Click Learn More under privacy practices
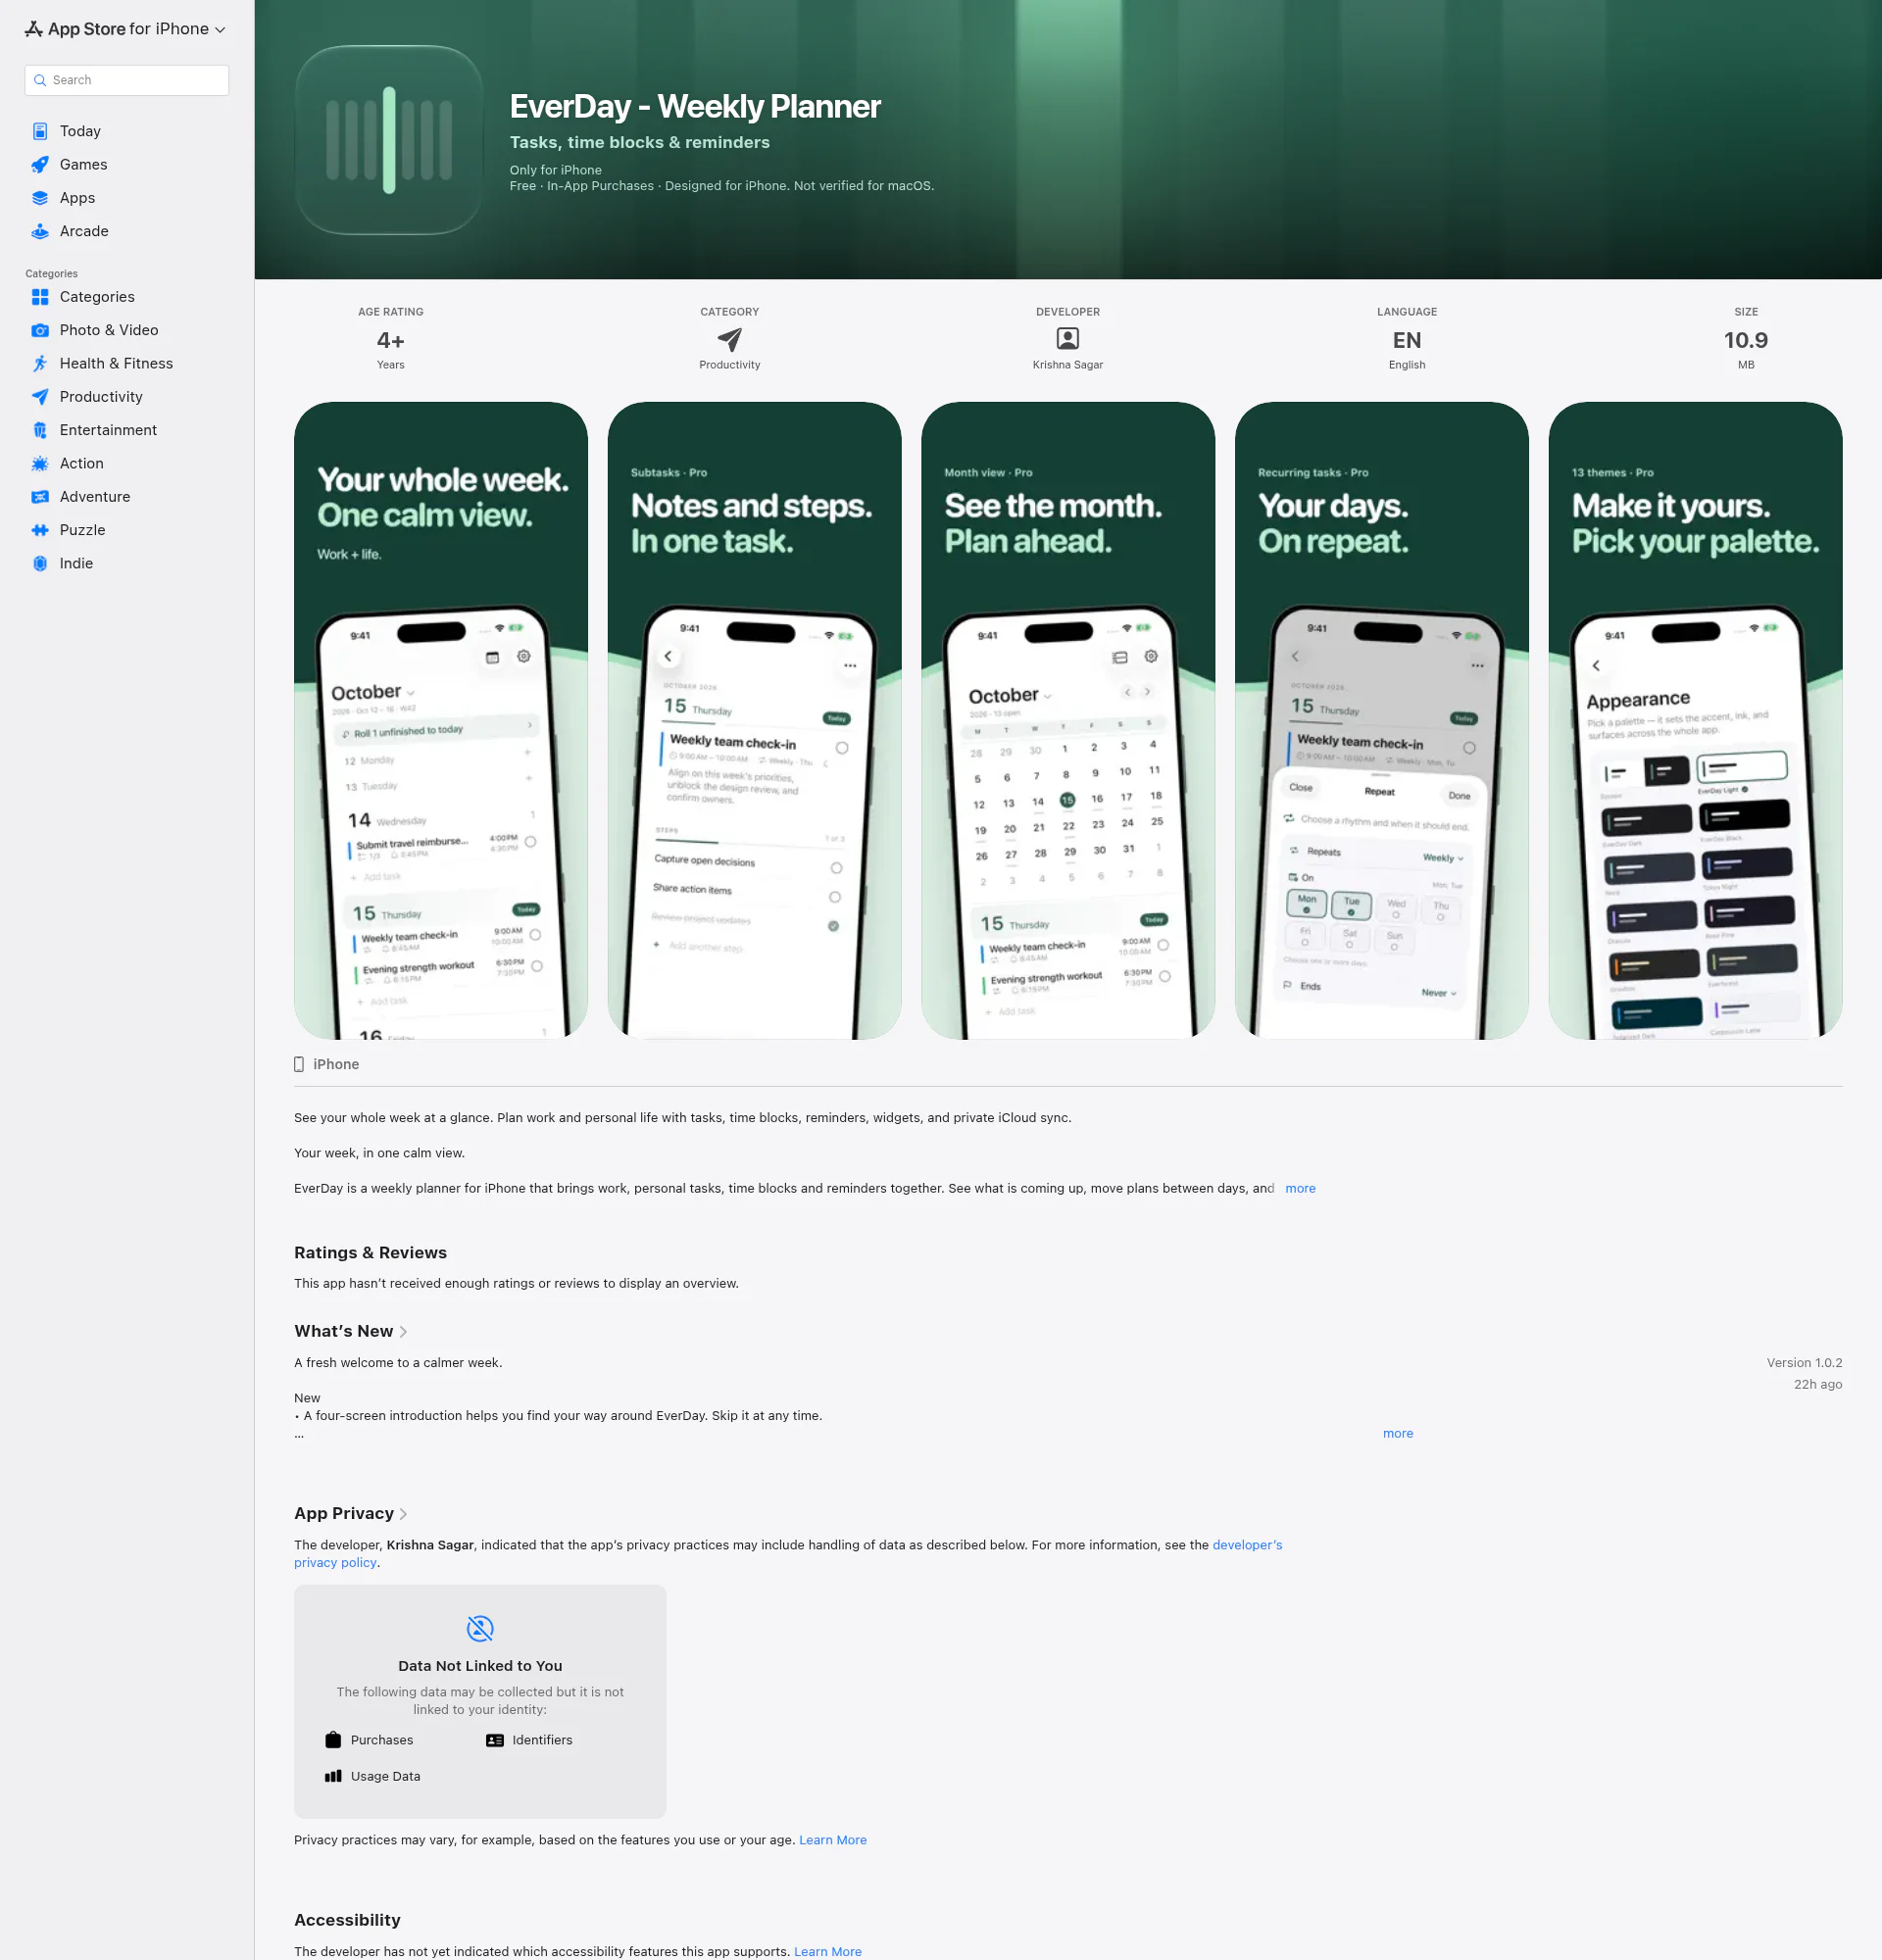 pos(833,1840)
